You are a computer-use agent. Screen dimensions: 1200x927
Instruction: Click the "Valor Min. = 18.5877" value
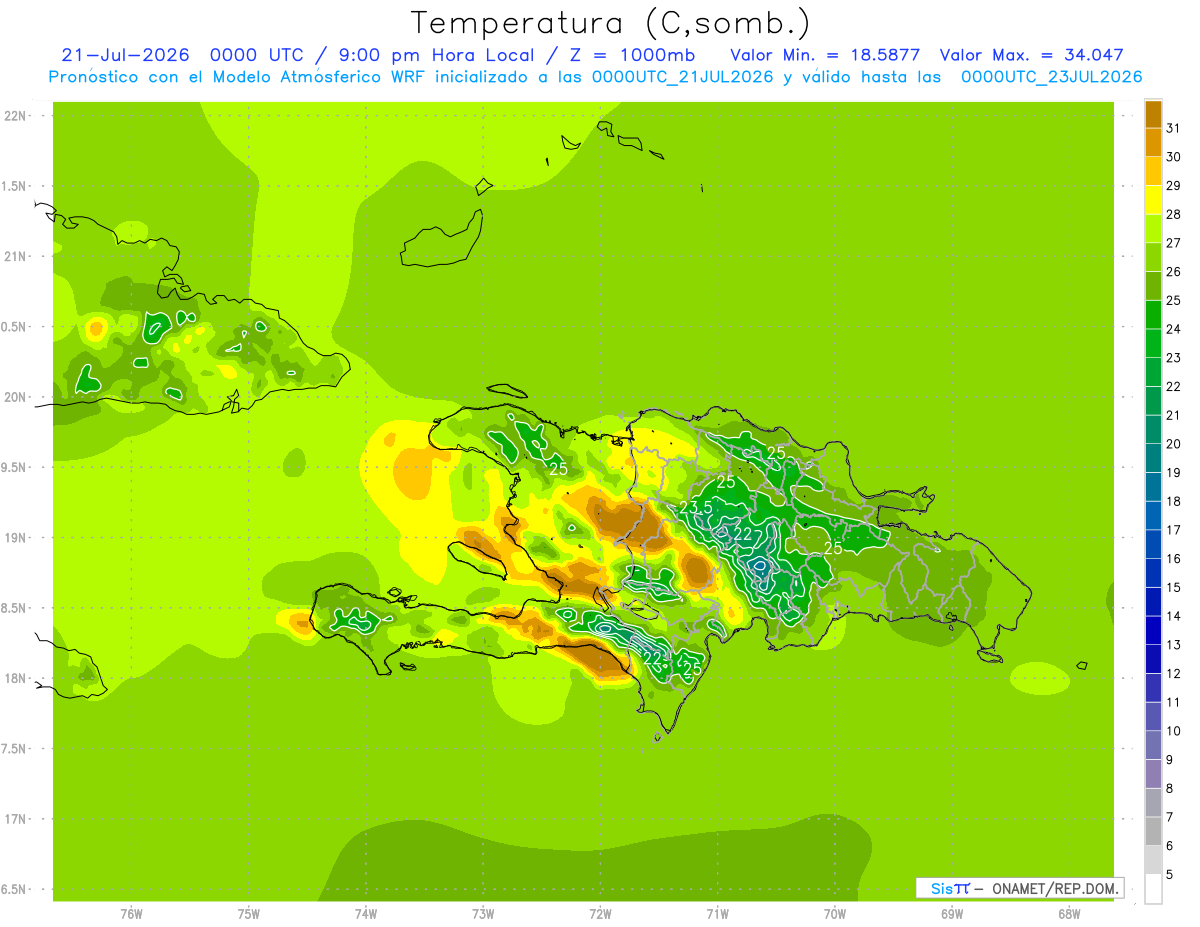[x=825, y=55]
